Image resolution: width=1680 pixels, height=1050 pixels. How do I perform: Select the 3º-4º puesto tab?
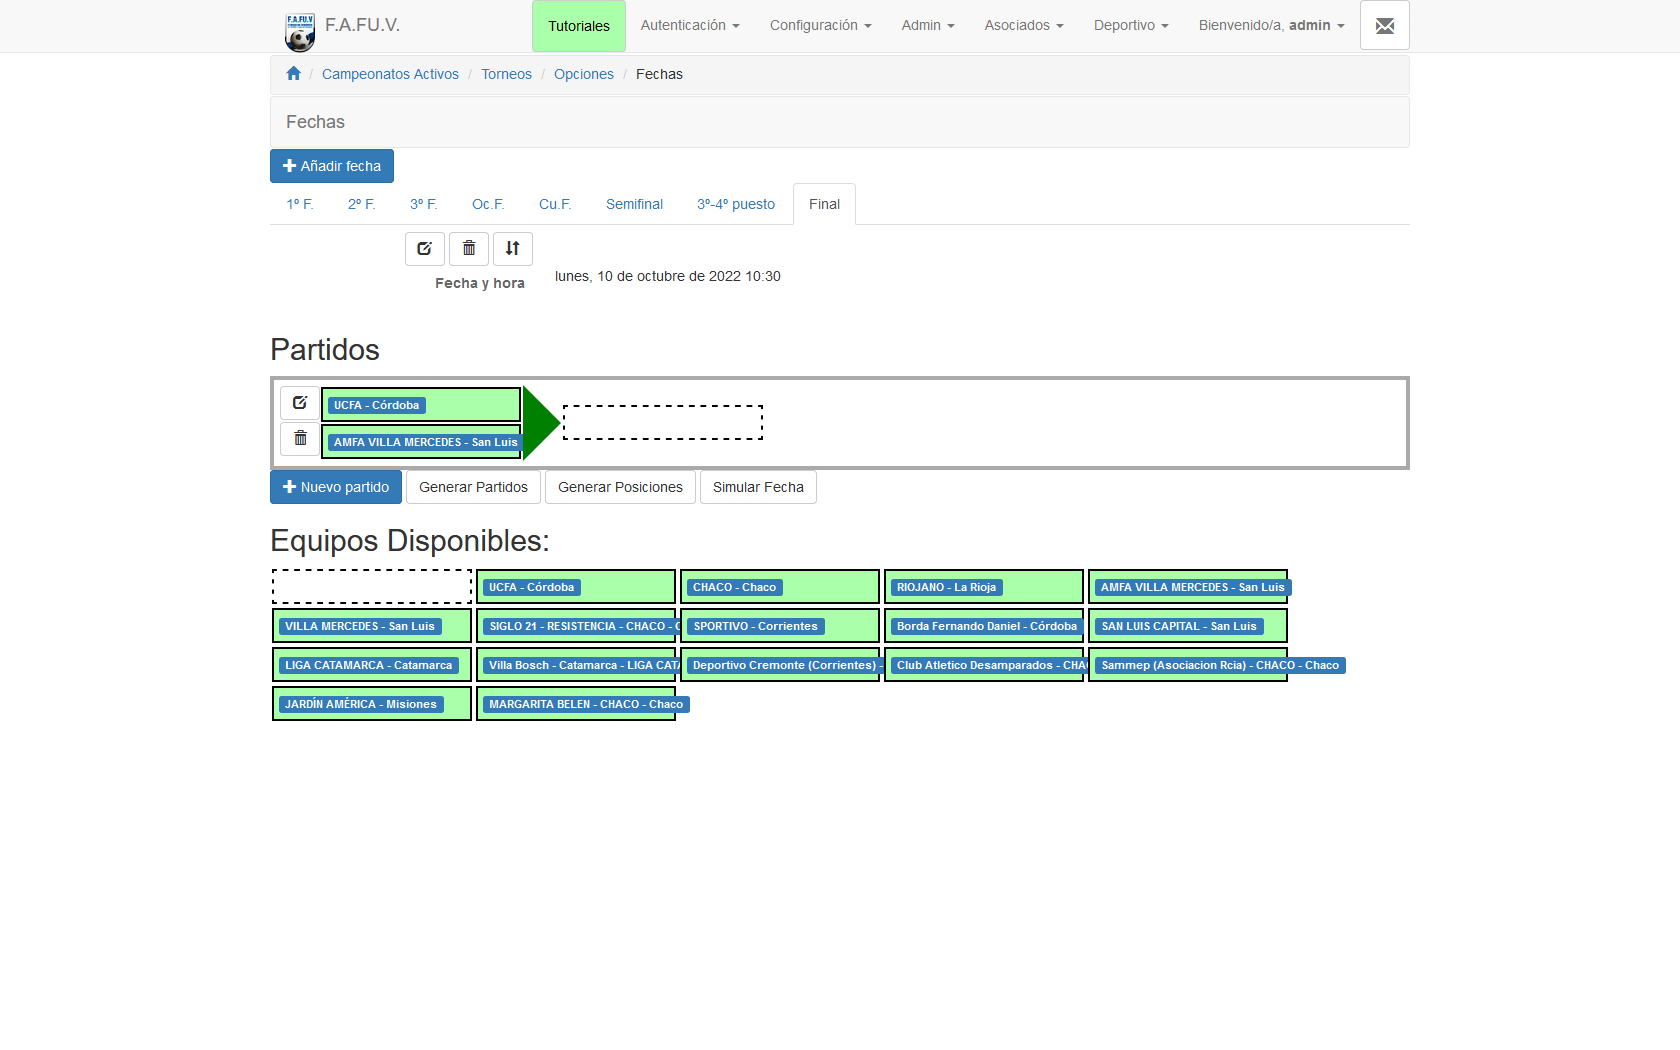736,205
